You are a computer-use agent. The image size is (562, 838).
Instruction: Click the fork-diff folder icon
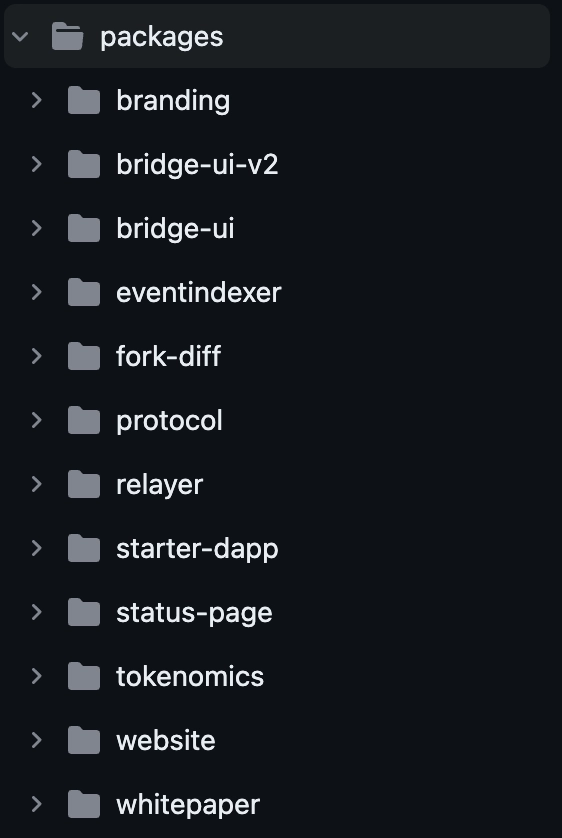click(x=84, y=356)
